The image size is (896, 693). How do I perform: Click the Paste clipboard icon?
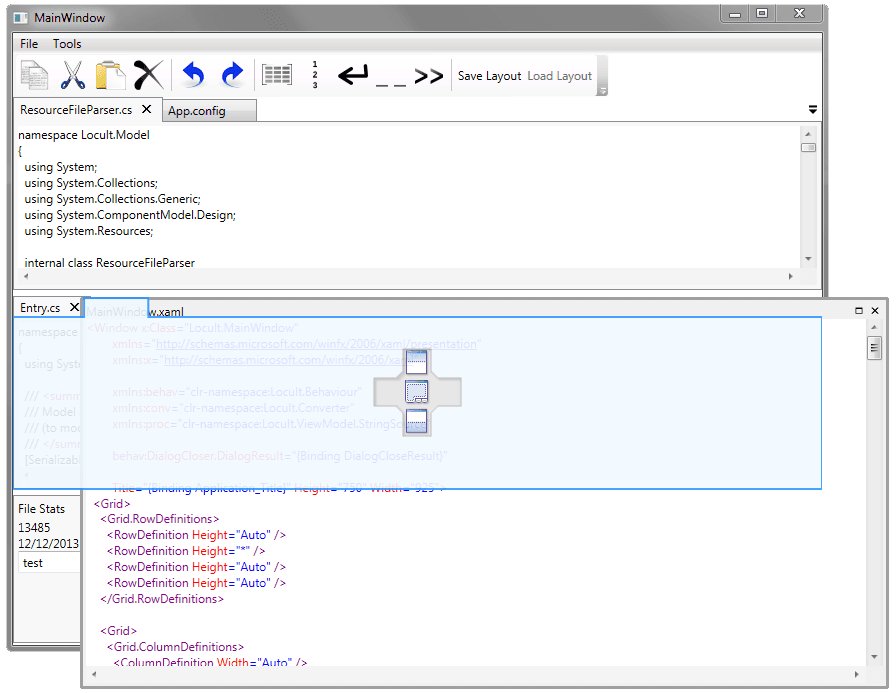pyautogui.click(x=109, y=76)
